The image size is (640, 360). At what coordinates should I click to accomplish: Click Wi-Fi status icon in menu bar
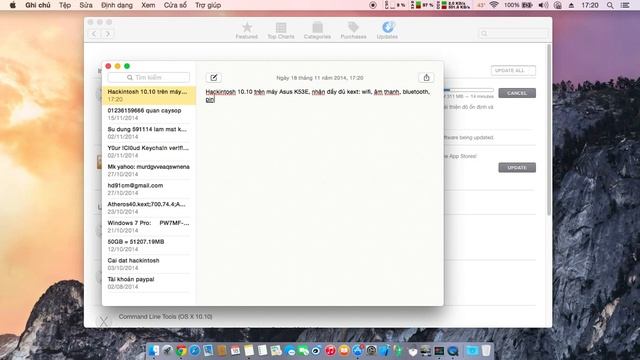coord(494,5)
